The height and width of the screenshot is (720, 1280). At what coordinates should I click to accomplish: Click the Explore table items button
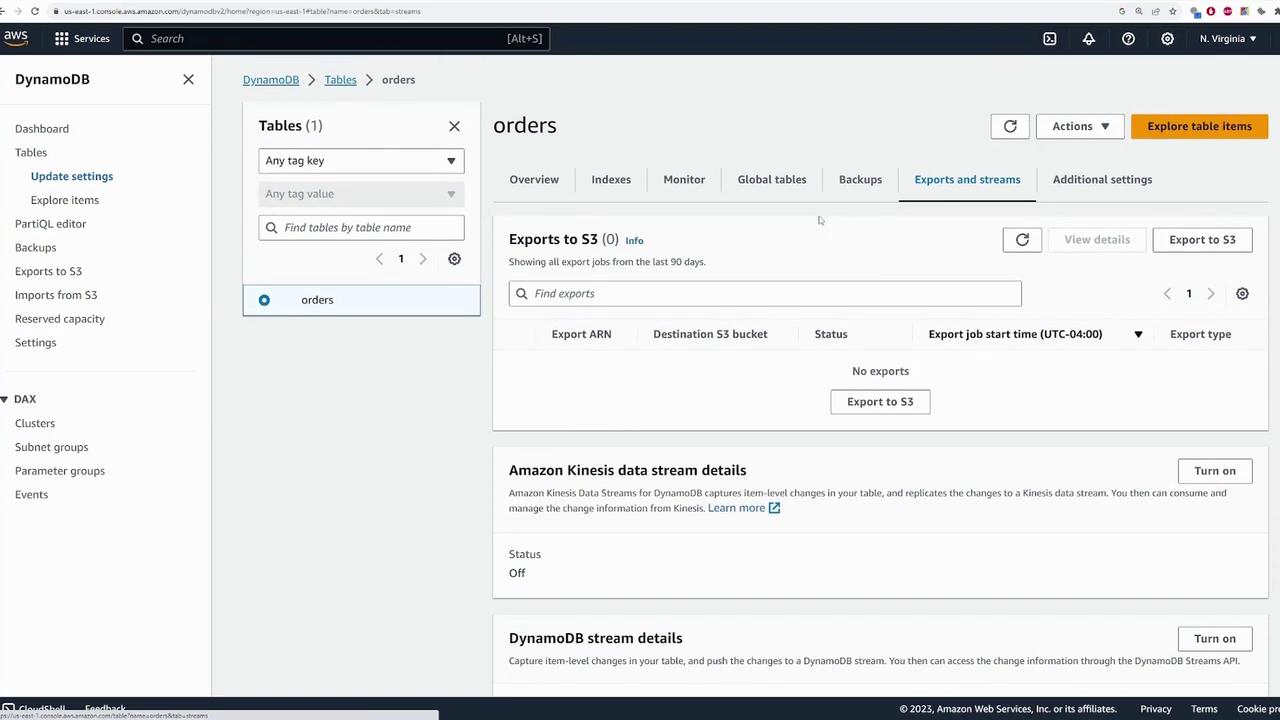click(x=1199, y=126)
